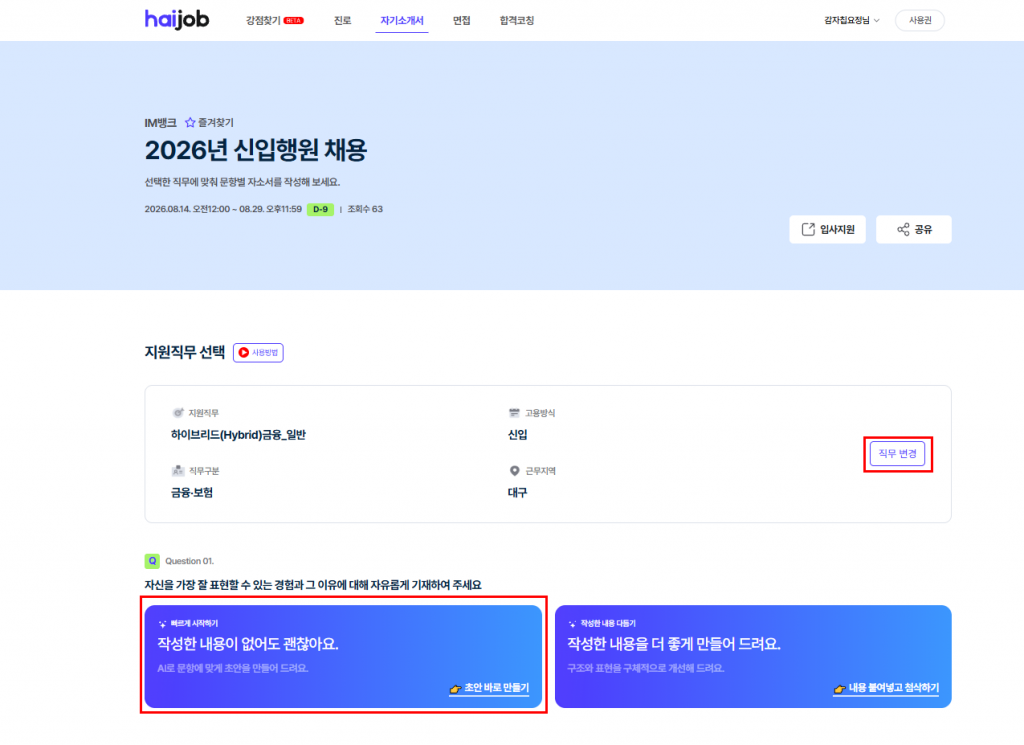This screenshot has height=745, width=1024.
Task: Click the 사용권 button
Action: (920, 20)
